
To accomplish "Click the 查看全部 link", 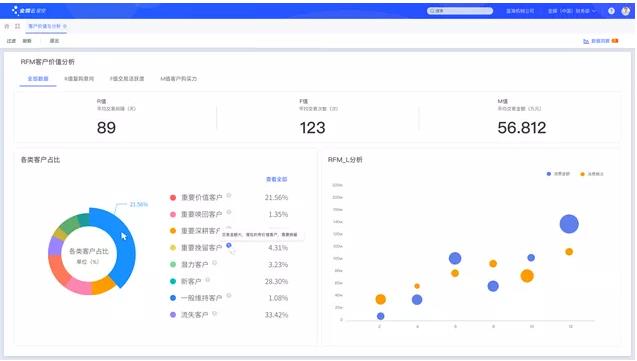I will coord(277,179).
